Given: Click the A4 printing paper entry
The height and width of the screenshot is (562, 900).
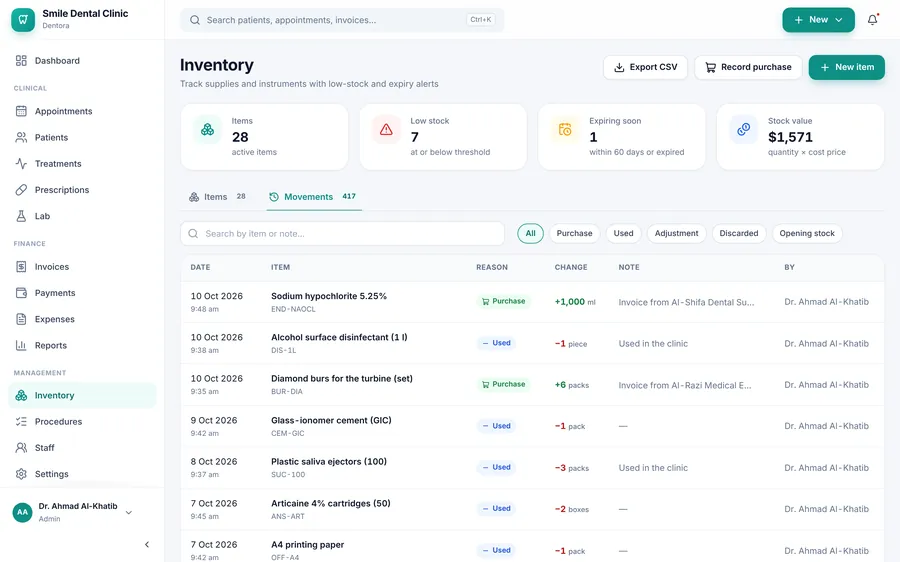Looking at the screenshot, I should [308, 545].
